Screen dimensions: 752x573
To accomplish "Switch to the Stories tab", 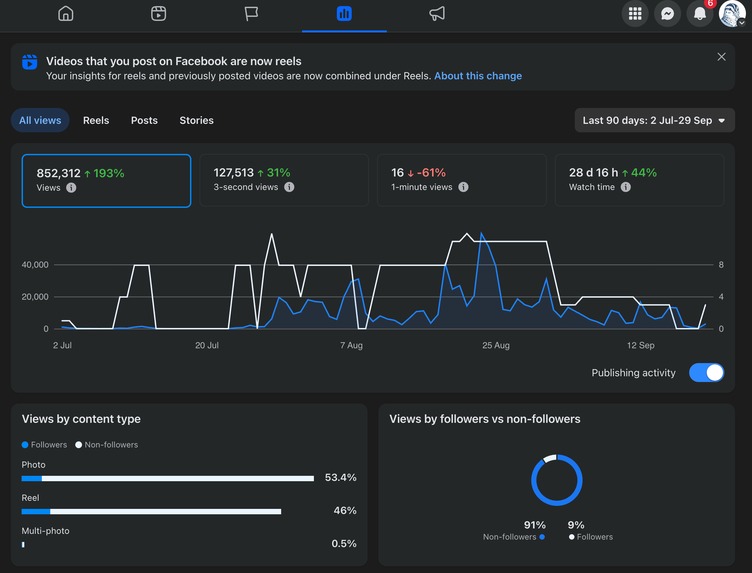I will point(197,120).
